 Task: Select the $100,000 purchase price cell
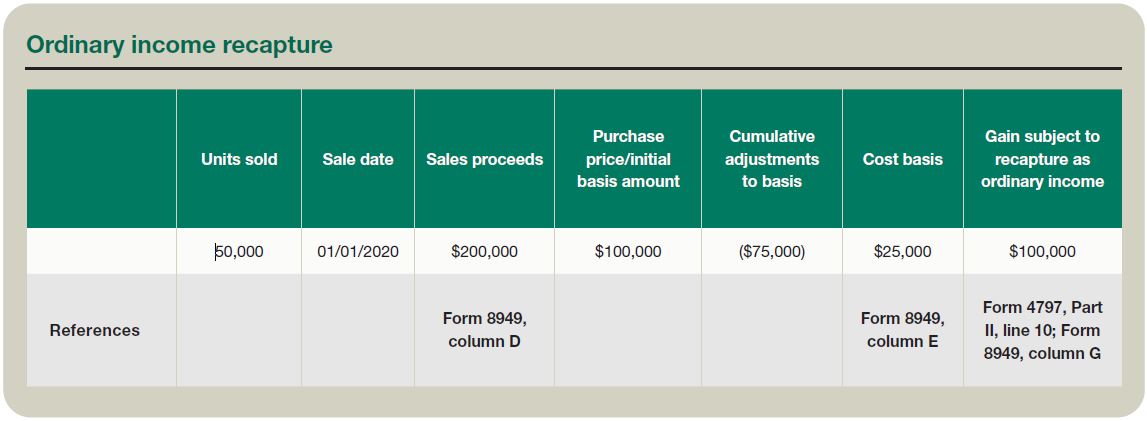(x=628, y=252)
